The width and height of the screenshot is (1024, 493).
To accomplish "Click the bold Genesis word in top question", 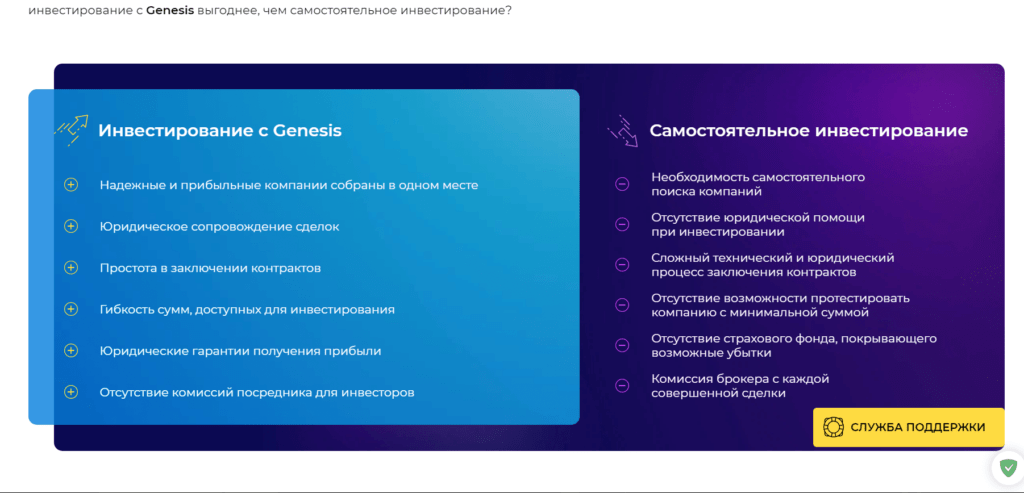I will (x=170, y=11).
